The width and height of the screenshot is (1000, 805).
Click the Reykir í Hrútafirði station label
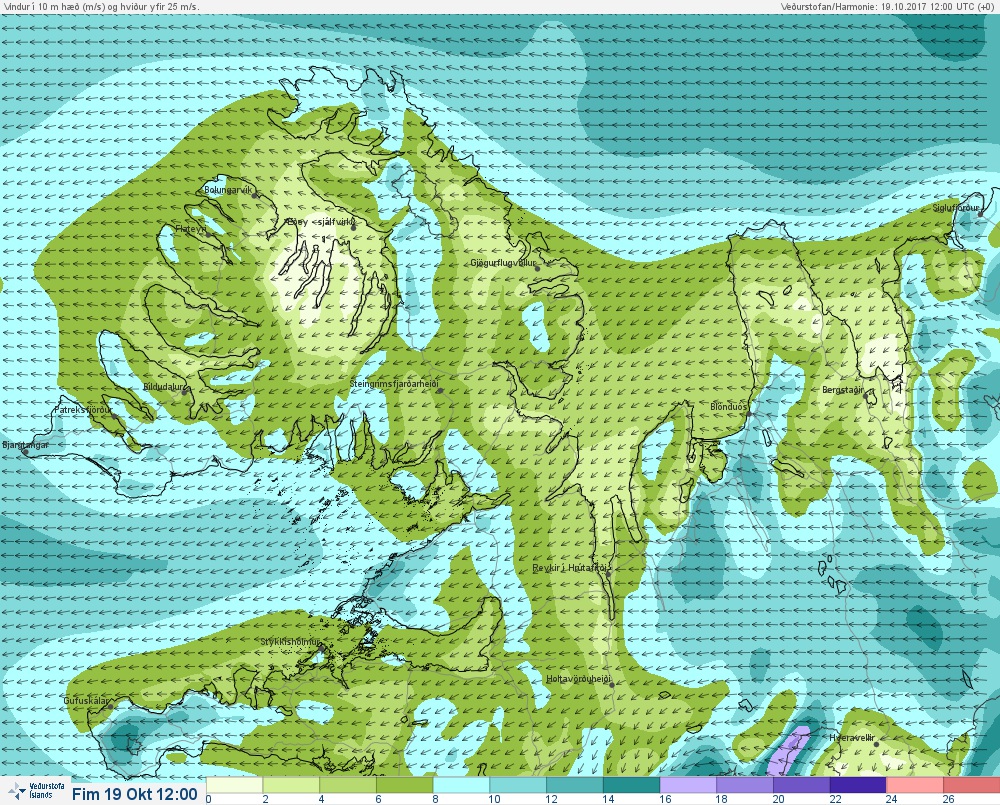572,568
